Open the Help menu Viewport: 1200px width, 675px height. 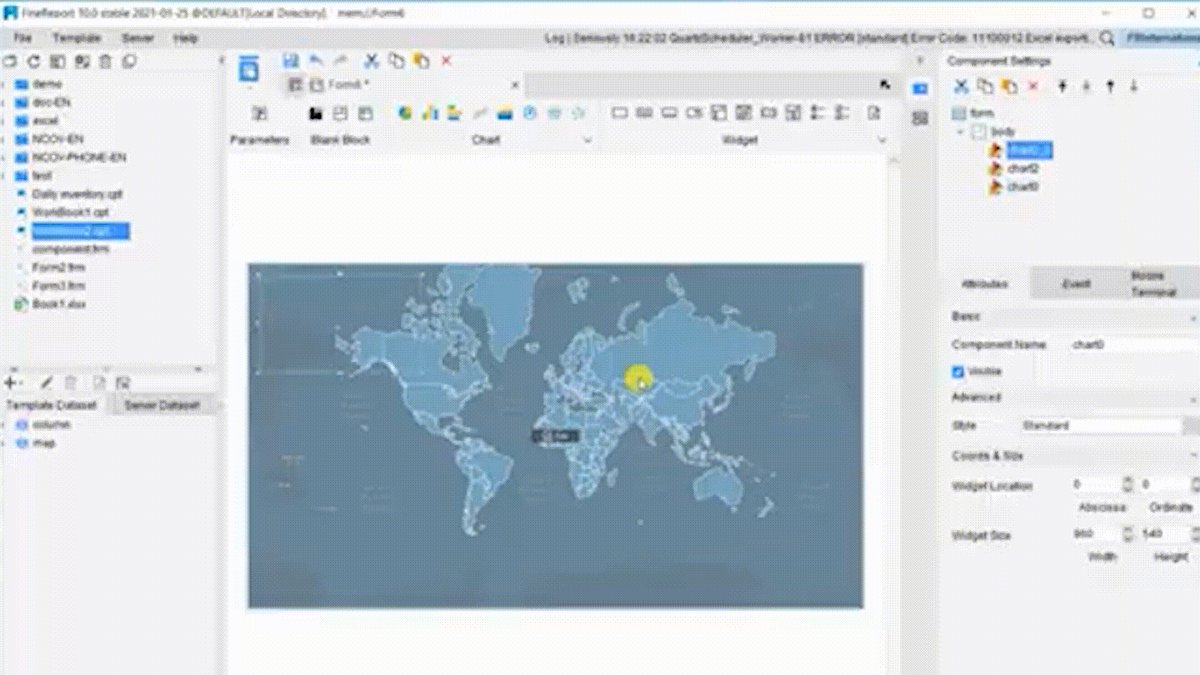[185, 38]
